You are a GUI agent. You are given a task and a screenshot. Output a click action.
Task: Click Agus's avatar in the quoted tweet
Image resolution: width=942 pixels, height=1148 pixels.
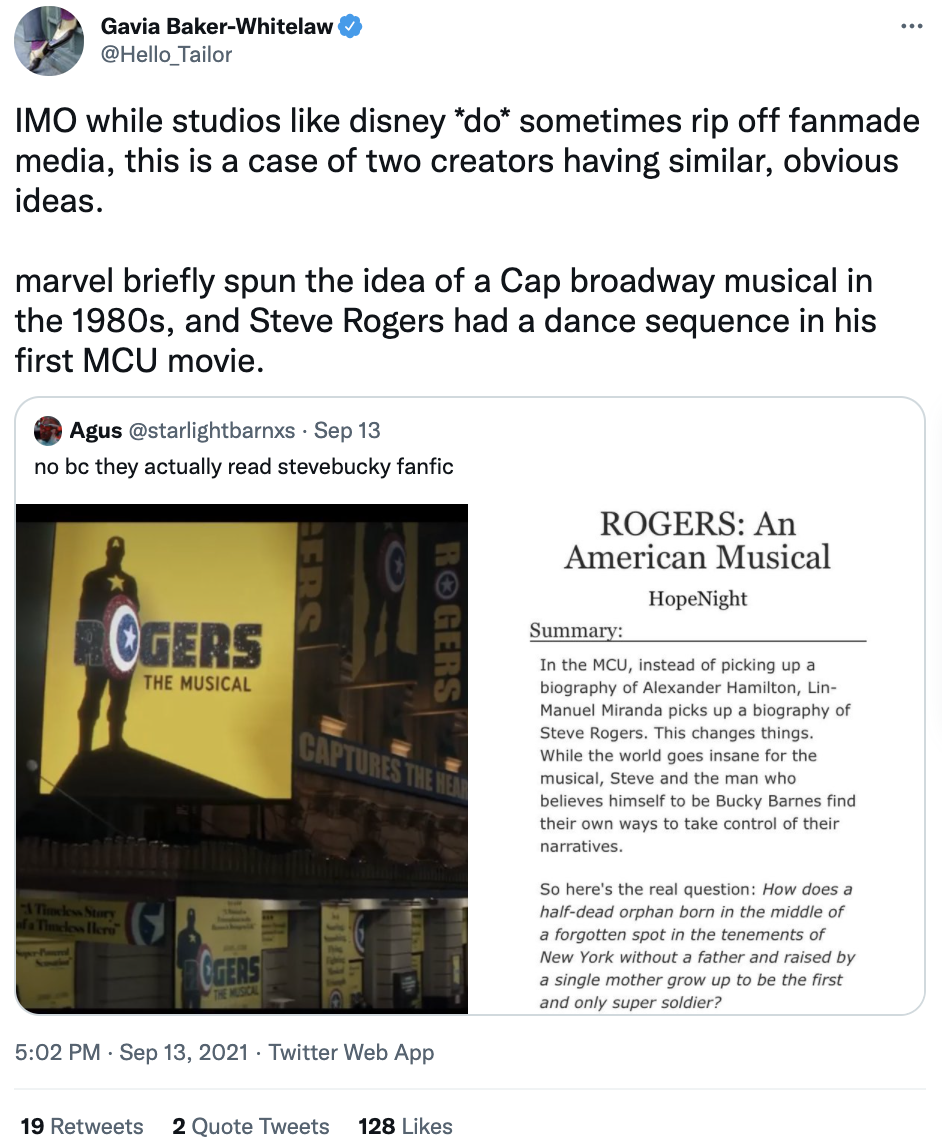(48, 430)
